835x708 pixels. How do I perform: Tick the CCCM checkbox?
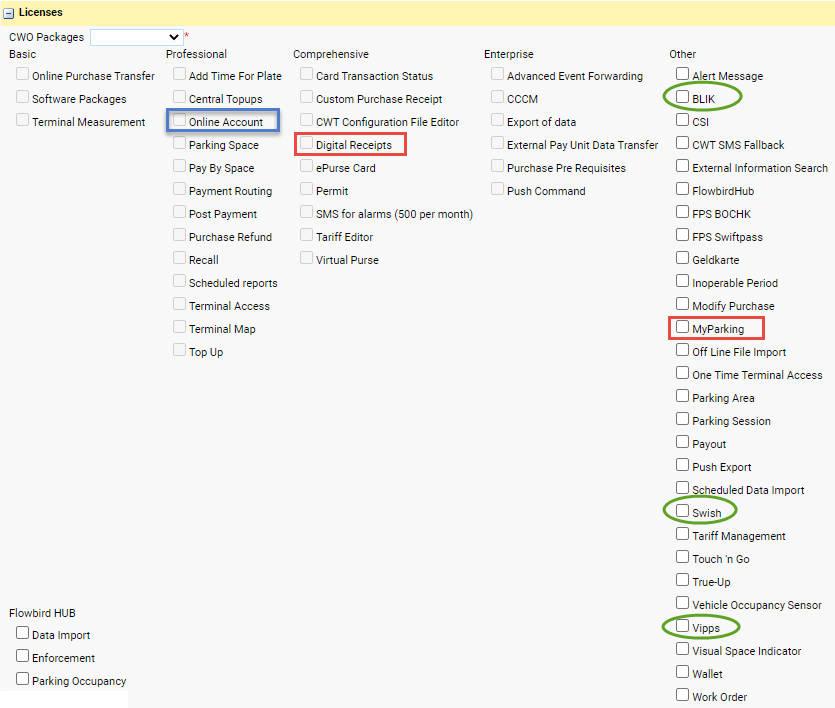click(x=497, y=96)
